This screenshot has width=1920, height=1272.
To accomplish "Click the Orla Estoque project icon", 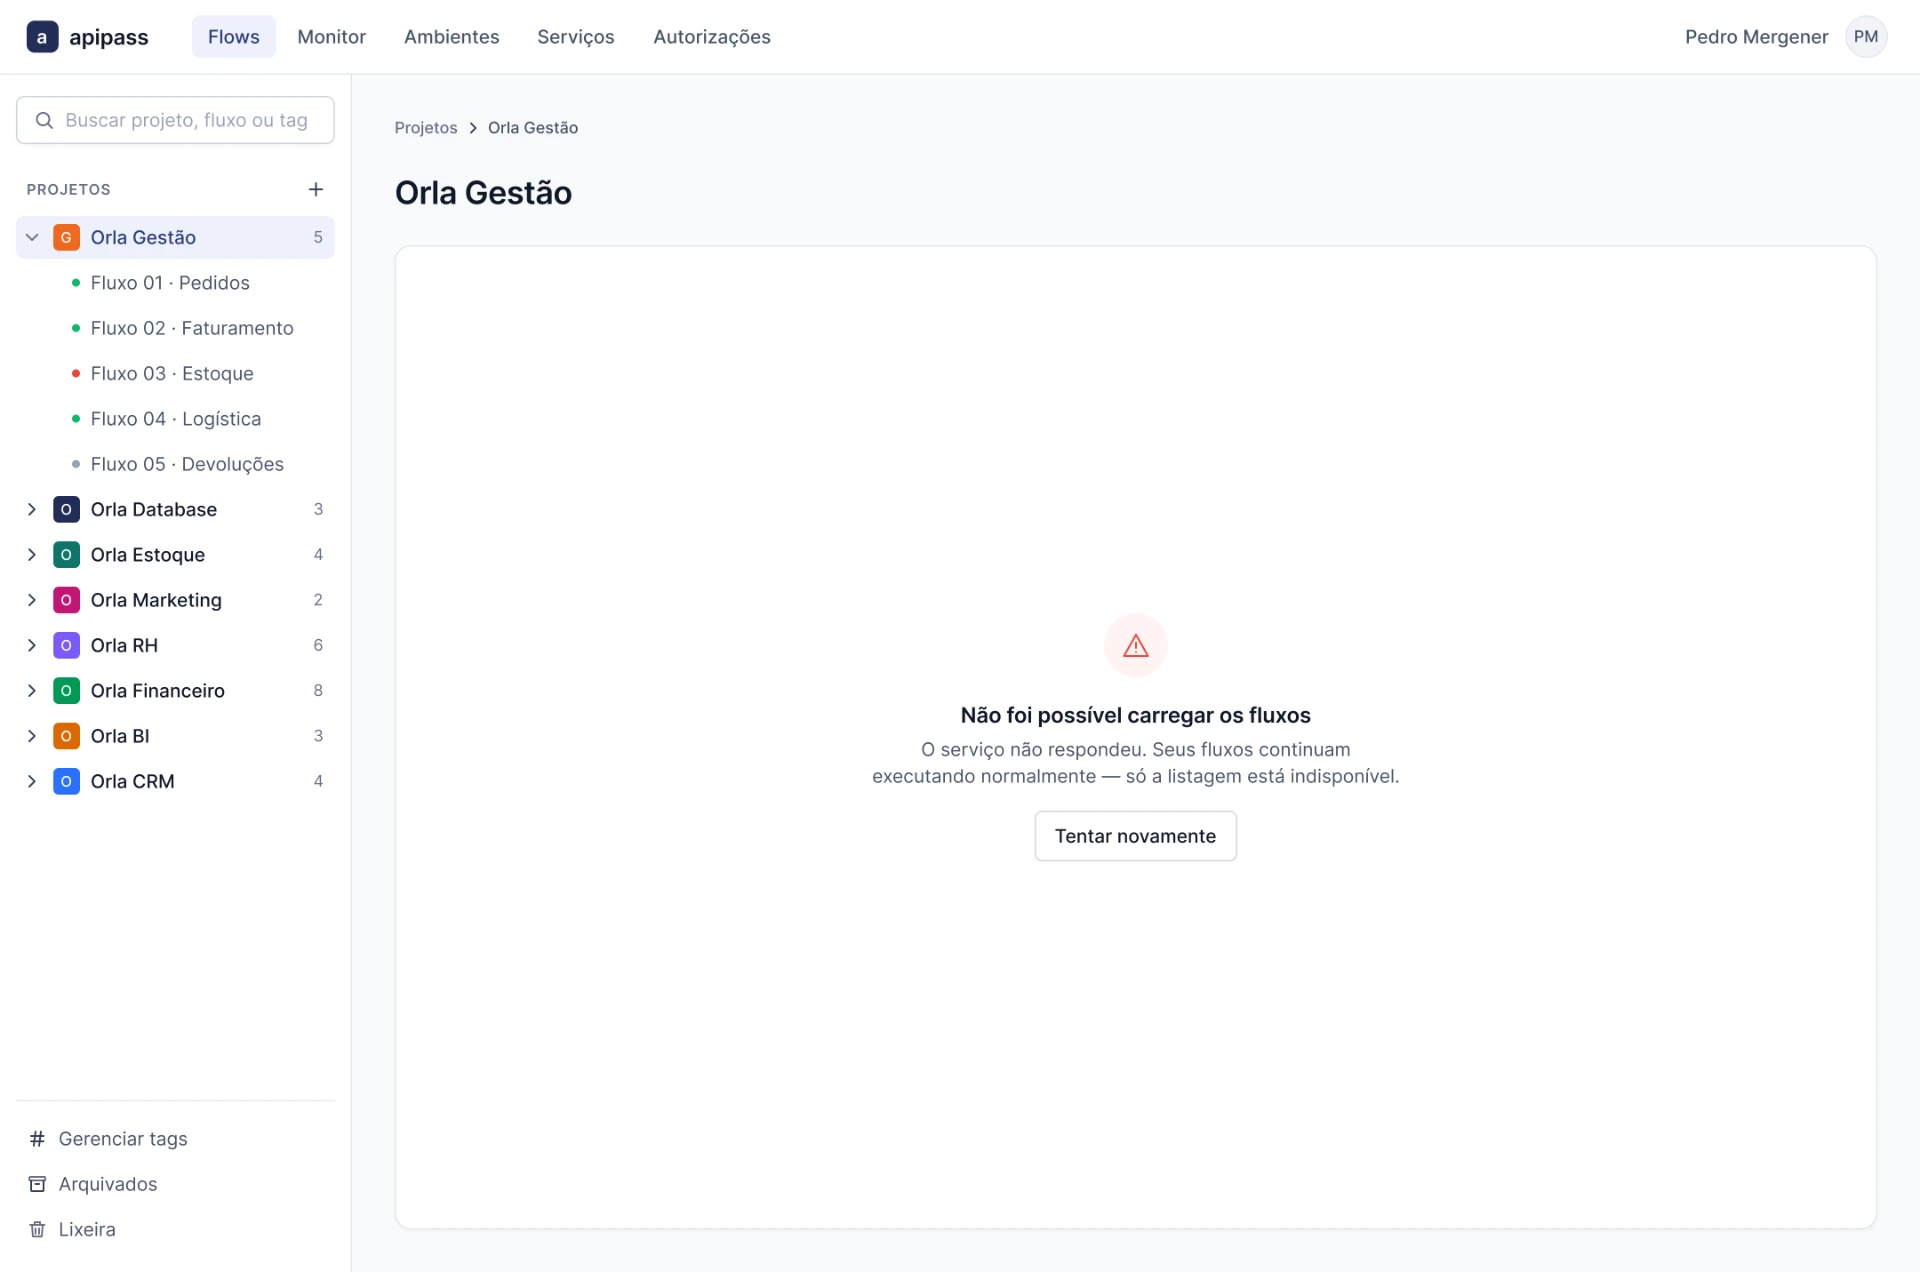I will pos(66,554).
